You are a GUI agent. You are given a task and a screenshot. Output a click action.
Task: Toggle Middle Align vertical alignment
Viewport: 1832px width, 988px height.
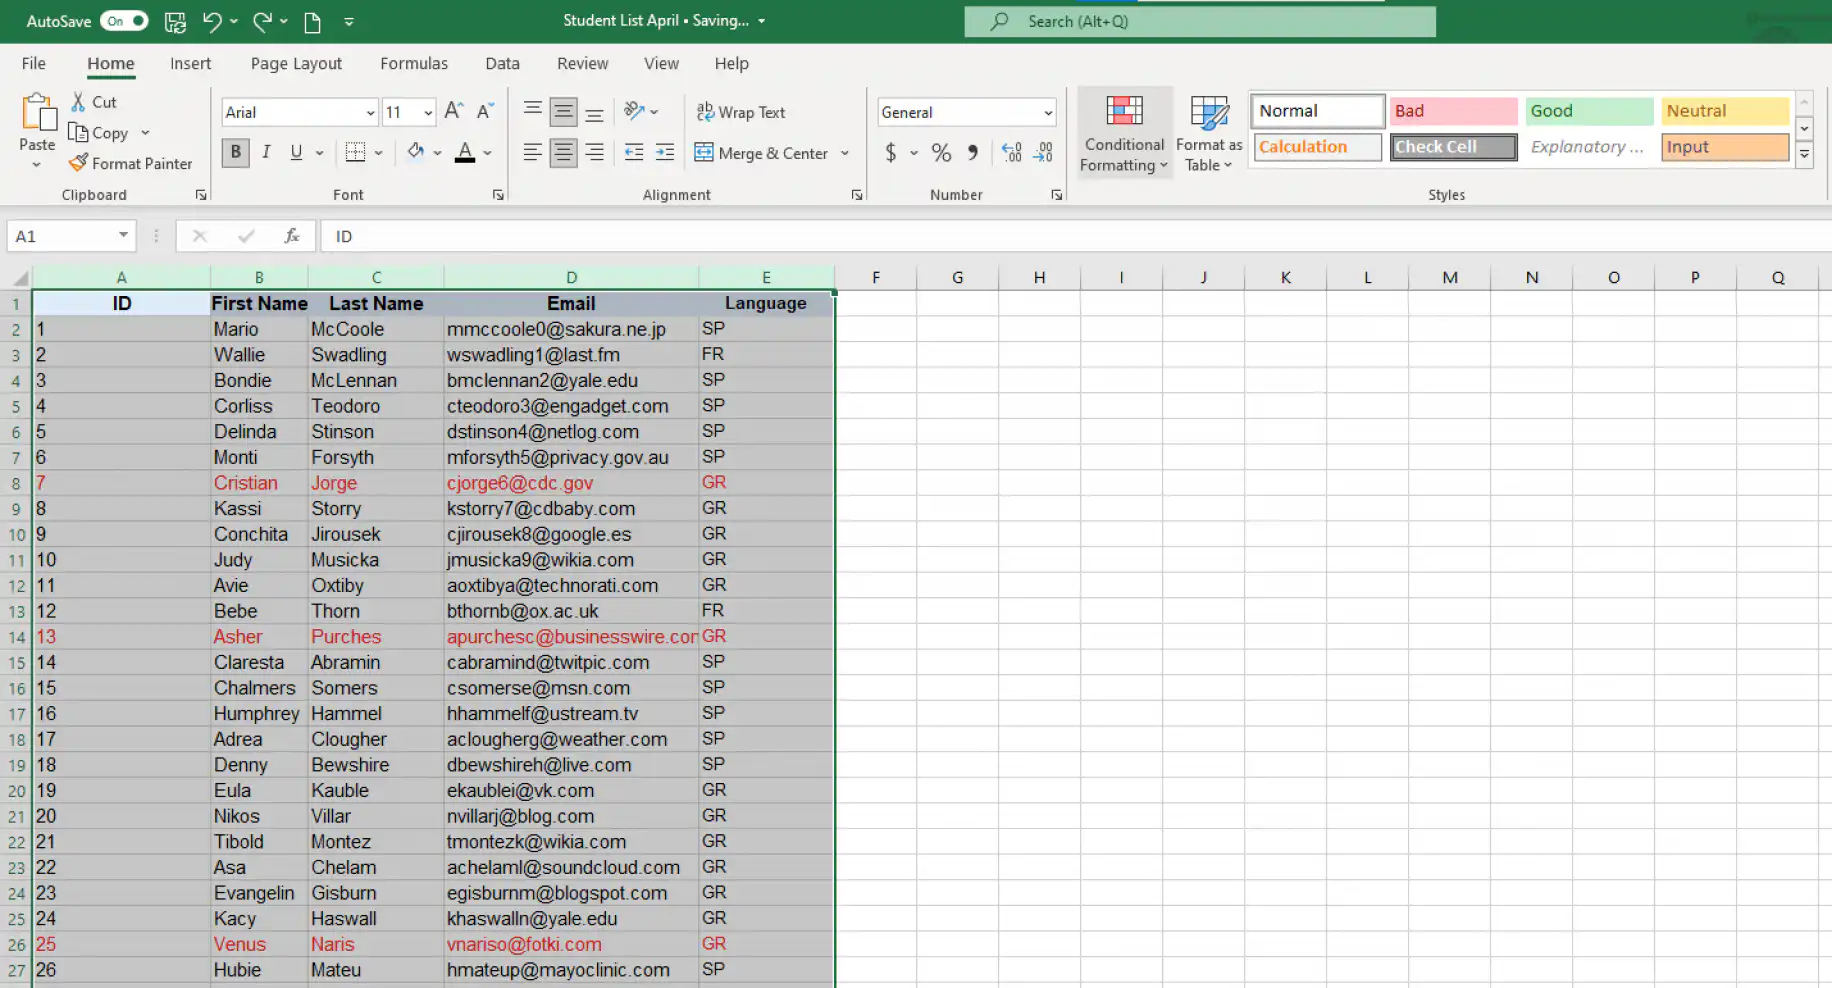(564, 111)
